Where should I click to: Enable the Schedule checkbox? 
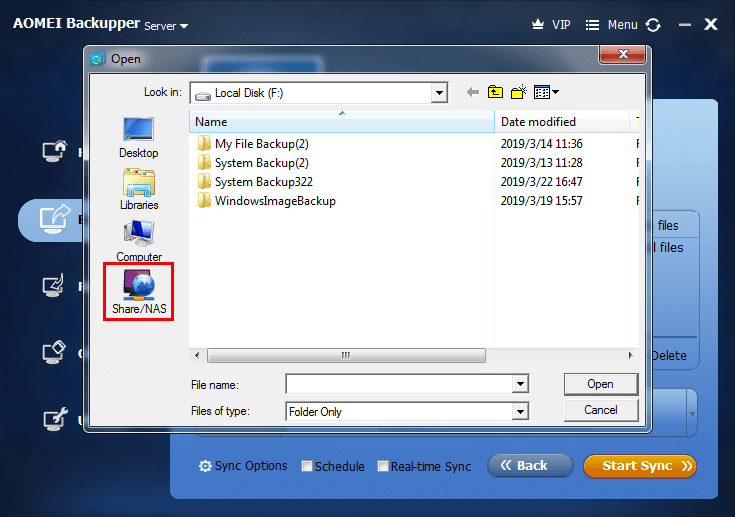(307, 466)
